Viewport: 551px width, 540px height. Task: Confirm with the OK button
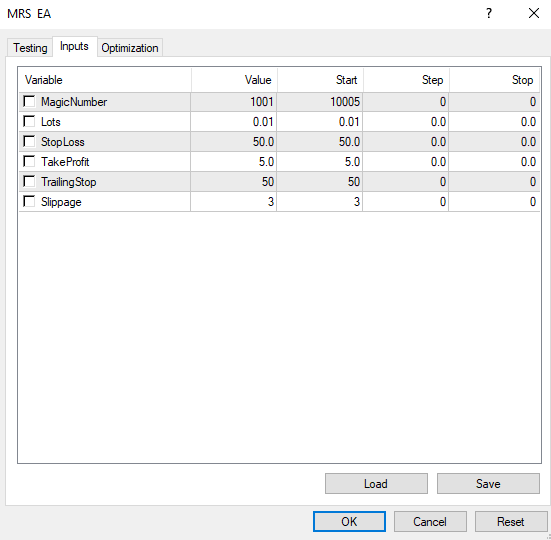click(x=349, y=521)
